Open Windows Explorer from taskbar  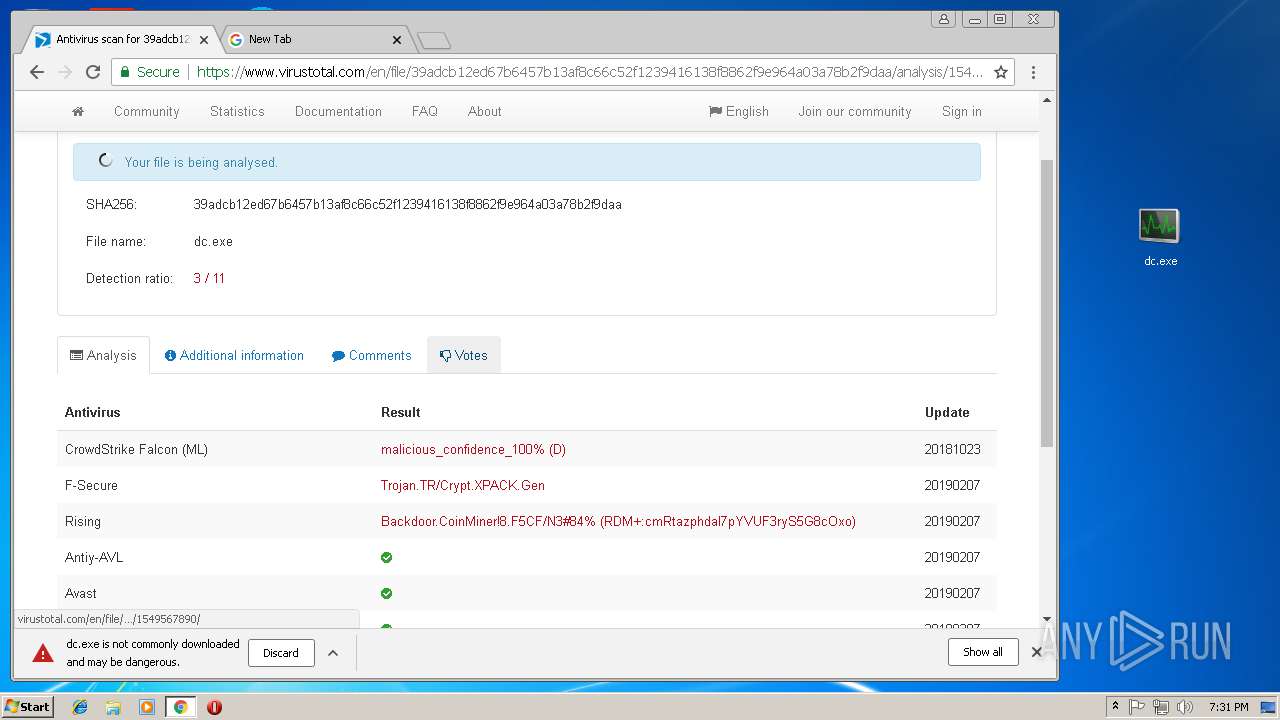tap(113, 707)
